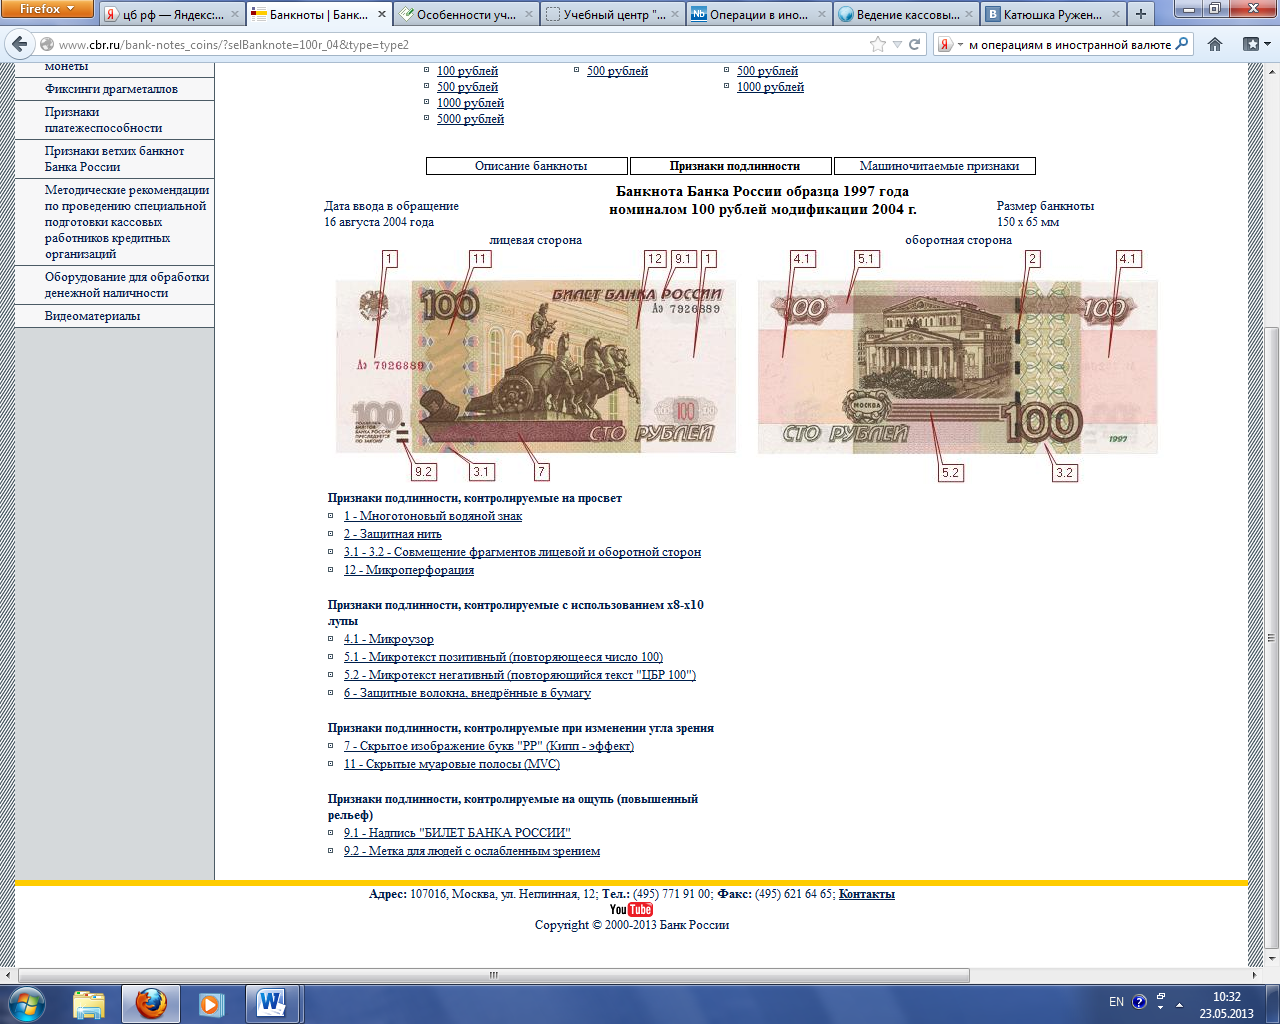This screenshot has width=1280, height=1024.
Task: Click the '5000 рублей' link
Action: click(470, 119)
